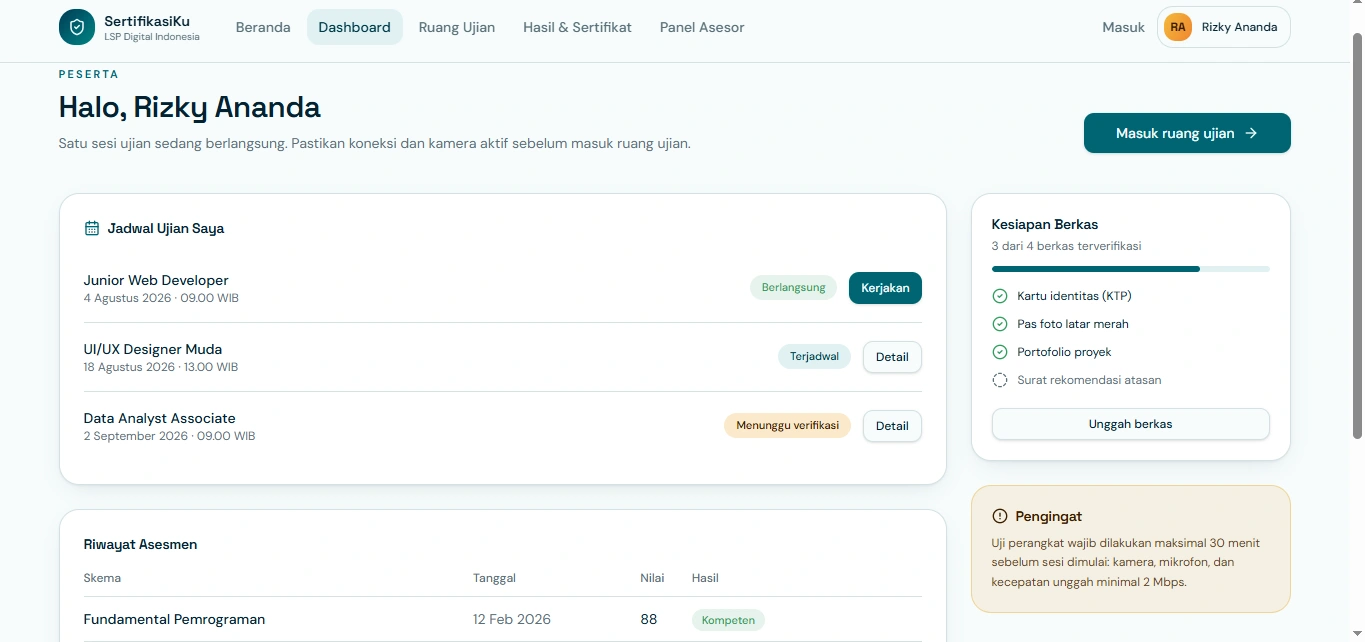Click the Pengingat heading text

[x=1049, y=516]
